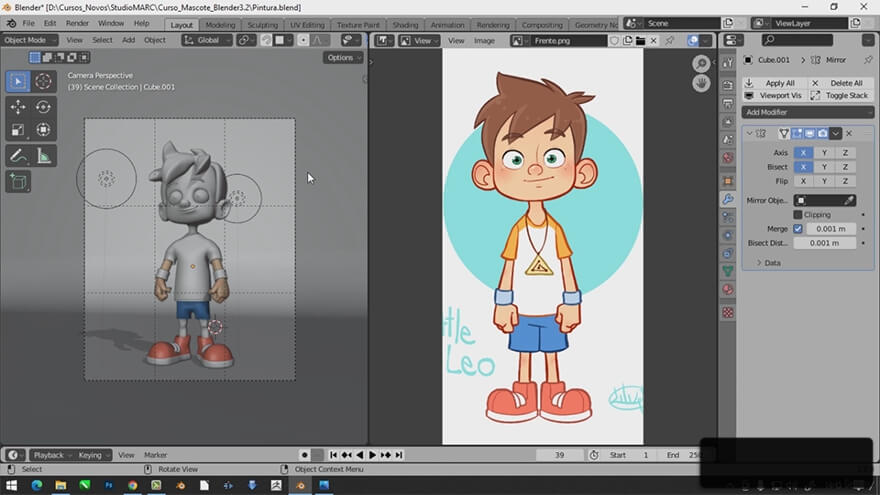Open the Modifier properties wrench tab
This screenshot has height=495, width=880.
pyautogui.click(x=728, y=199)
